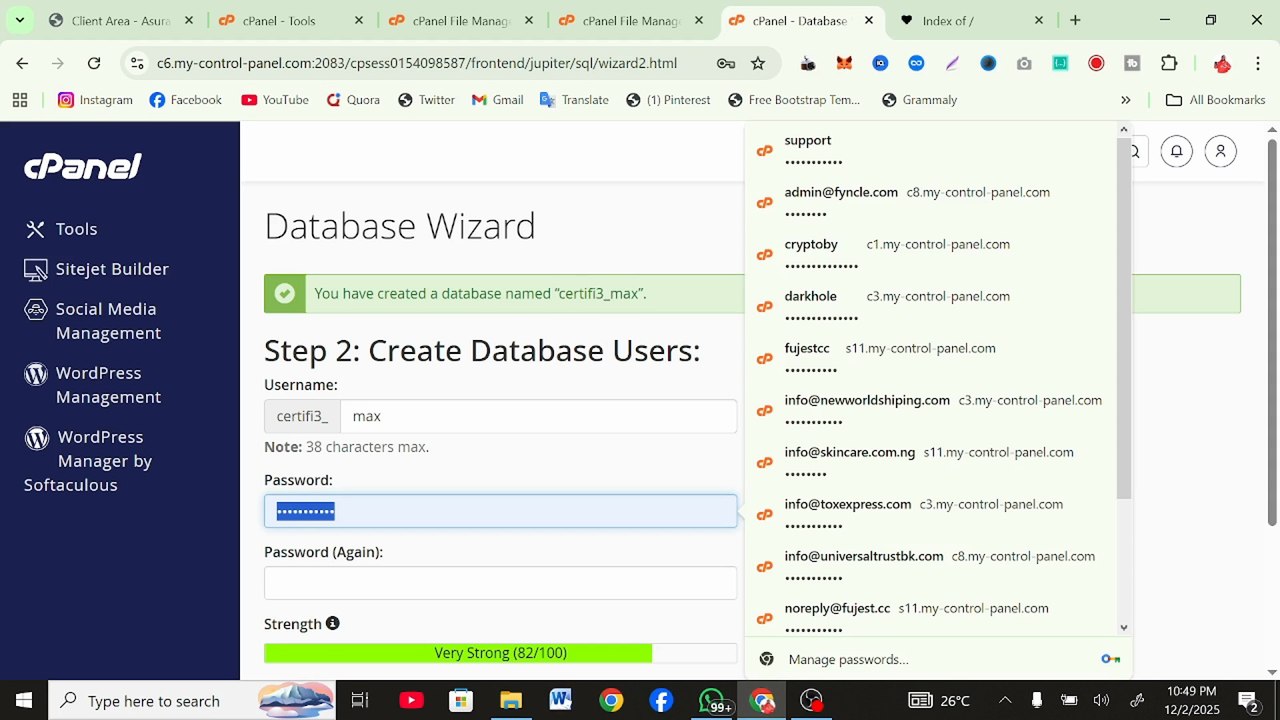The width and height of the screenshot is (1280, 720).
Task: Open volume control in system tray
Action: pos(1101,700)
